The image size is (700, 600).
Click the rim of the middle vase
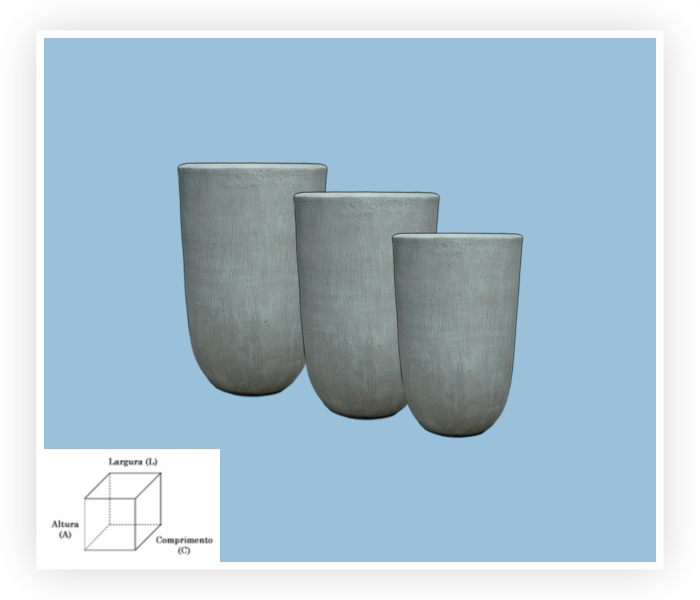coord(366,195)
